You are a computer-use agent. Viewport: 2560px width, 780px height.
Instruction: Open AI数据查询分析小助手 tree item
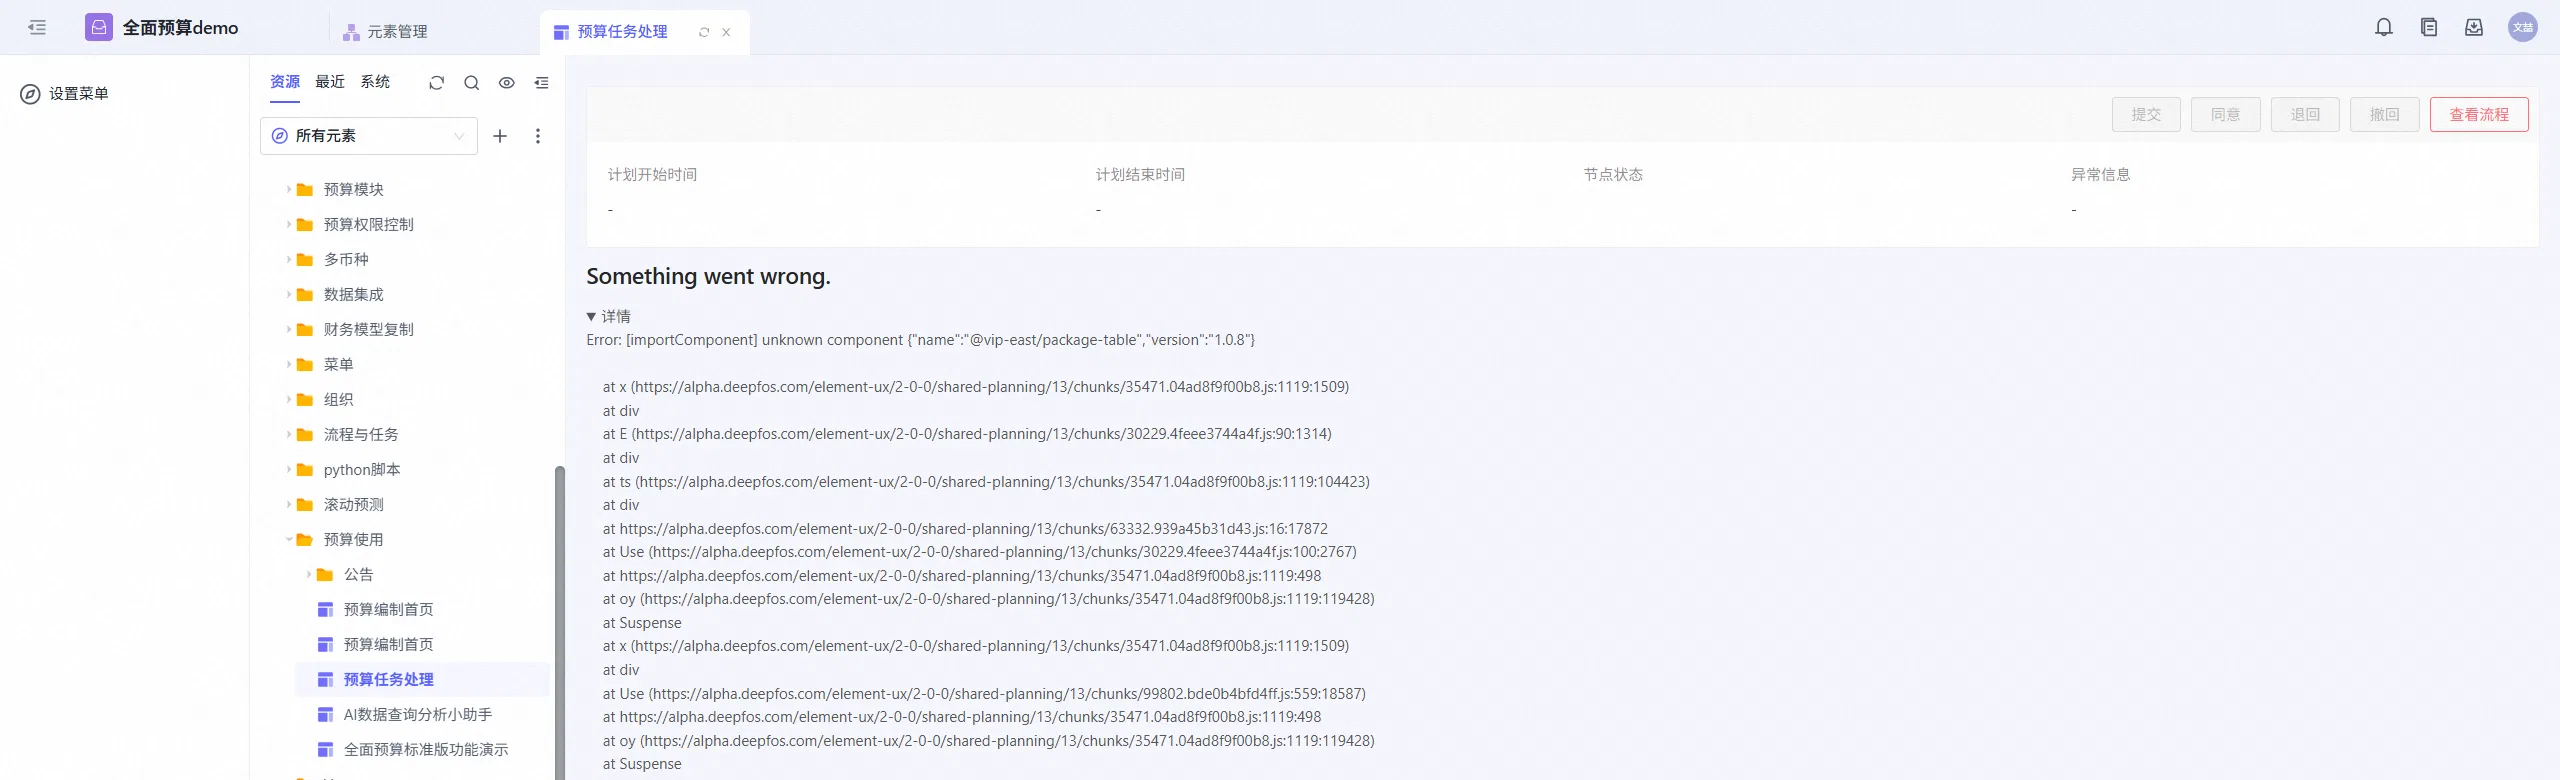[418, 714]
